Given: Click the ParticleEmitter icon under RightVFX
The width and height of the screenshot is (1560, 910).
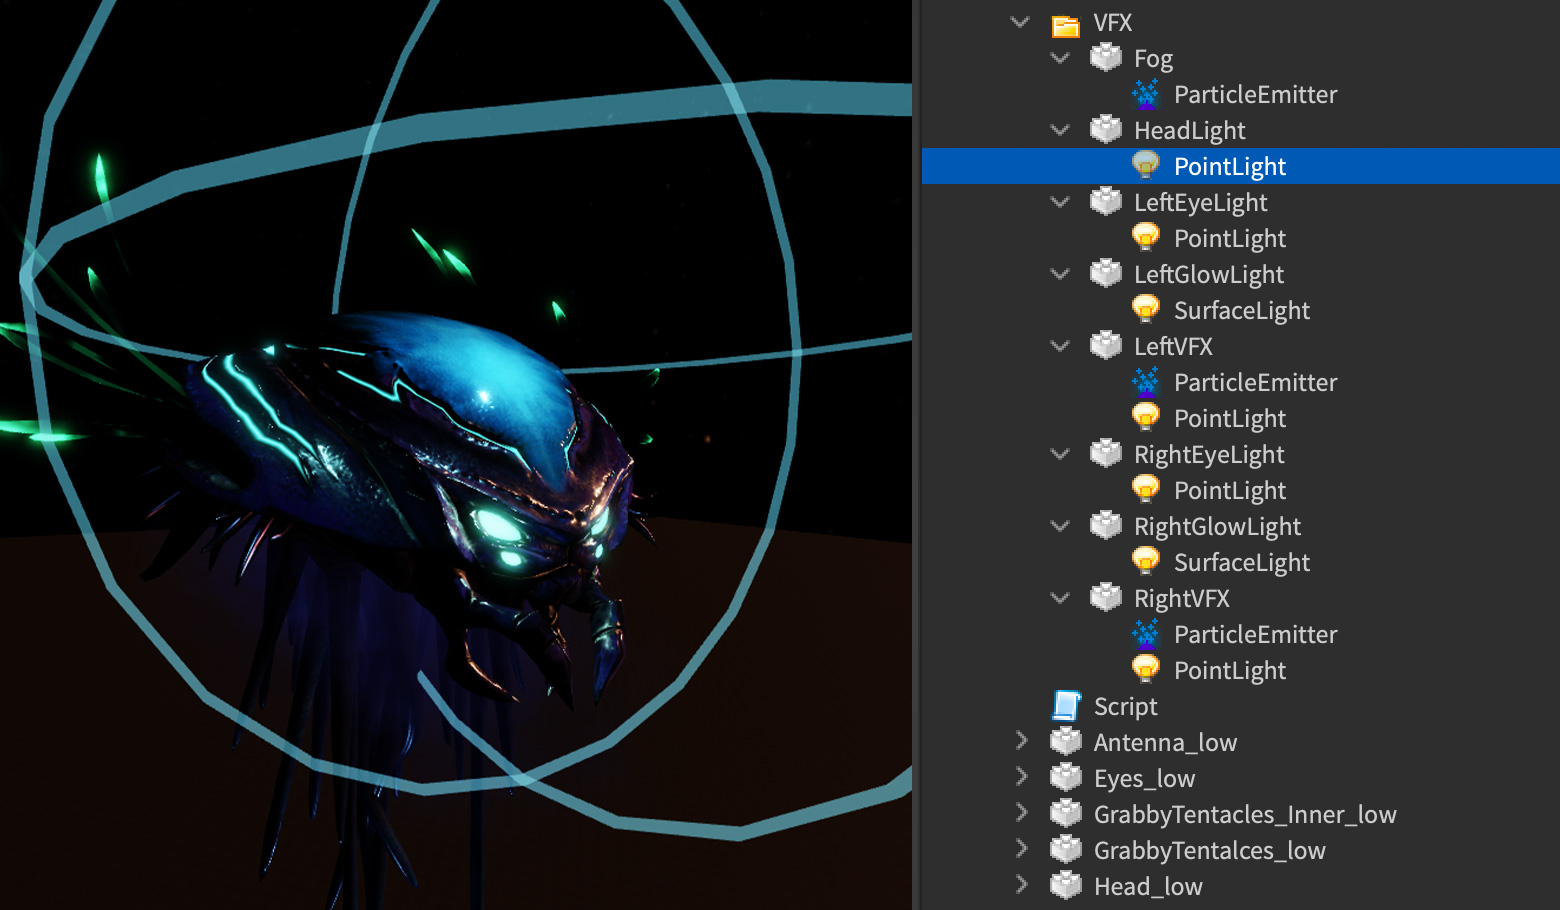Looking at the screenshot, I should 1146,634.
